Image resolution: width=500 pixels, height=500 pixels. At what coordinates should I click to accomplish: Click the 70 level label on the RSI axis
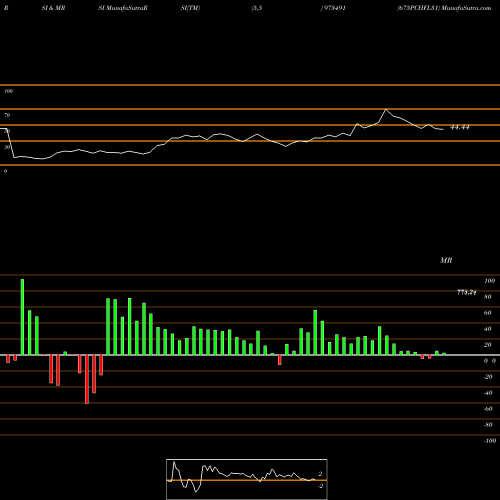point(7,115)
